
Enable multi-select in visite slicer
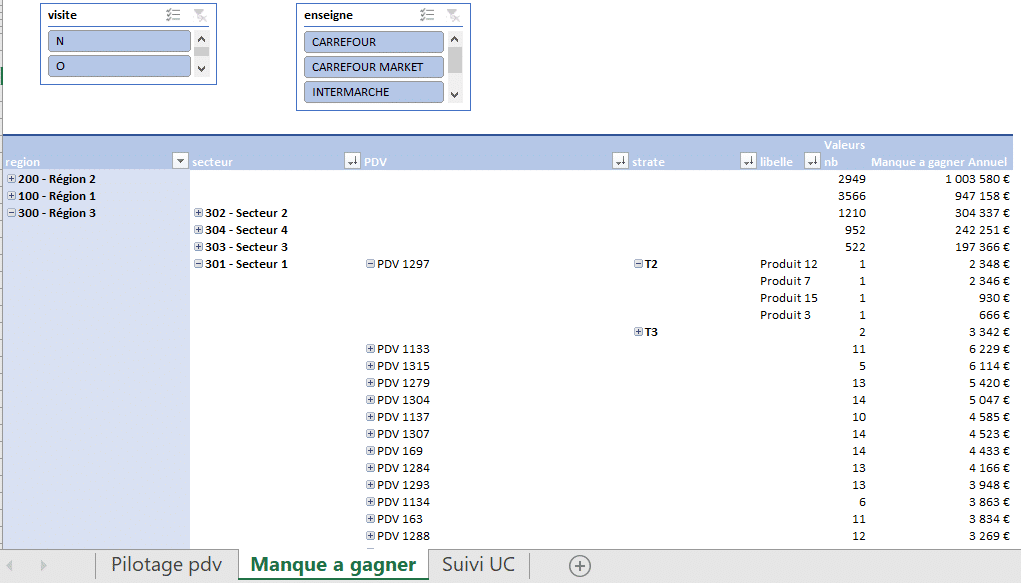173,15
